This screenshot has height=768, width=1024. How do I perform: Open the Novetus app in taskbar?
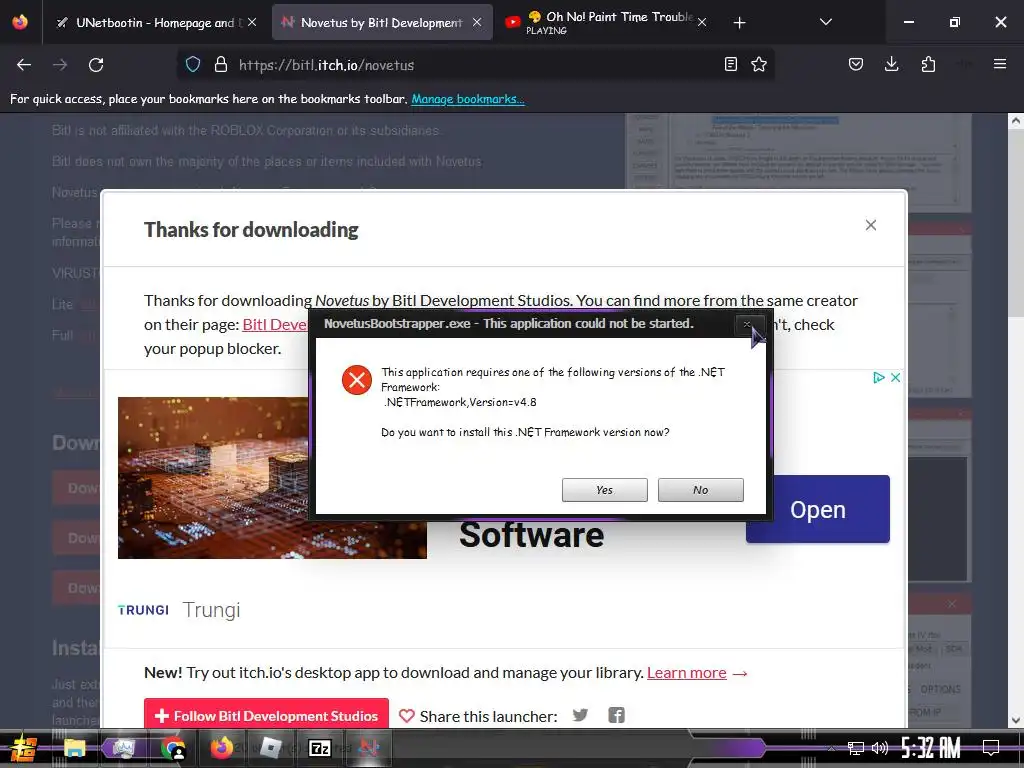pos(368,748)
